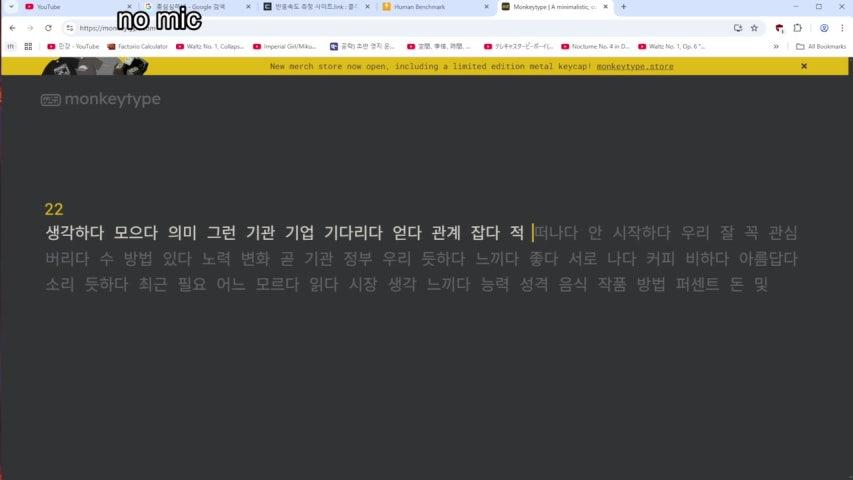The image size is (853, 480).
Task: Open a new browser tab
Action: [x=624, y=7]
